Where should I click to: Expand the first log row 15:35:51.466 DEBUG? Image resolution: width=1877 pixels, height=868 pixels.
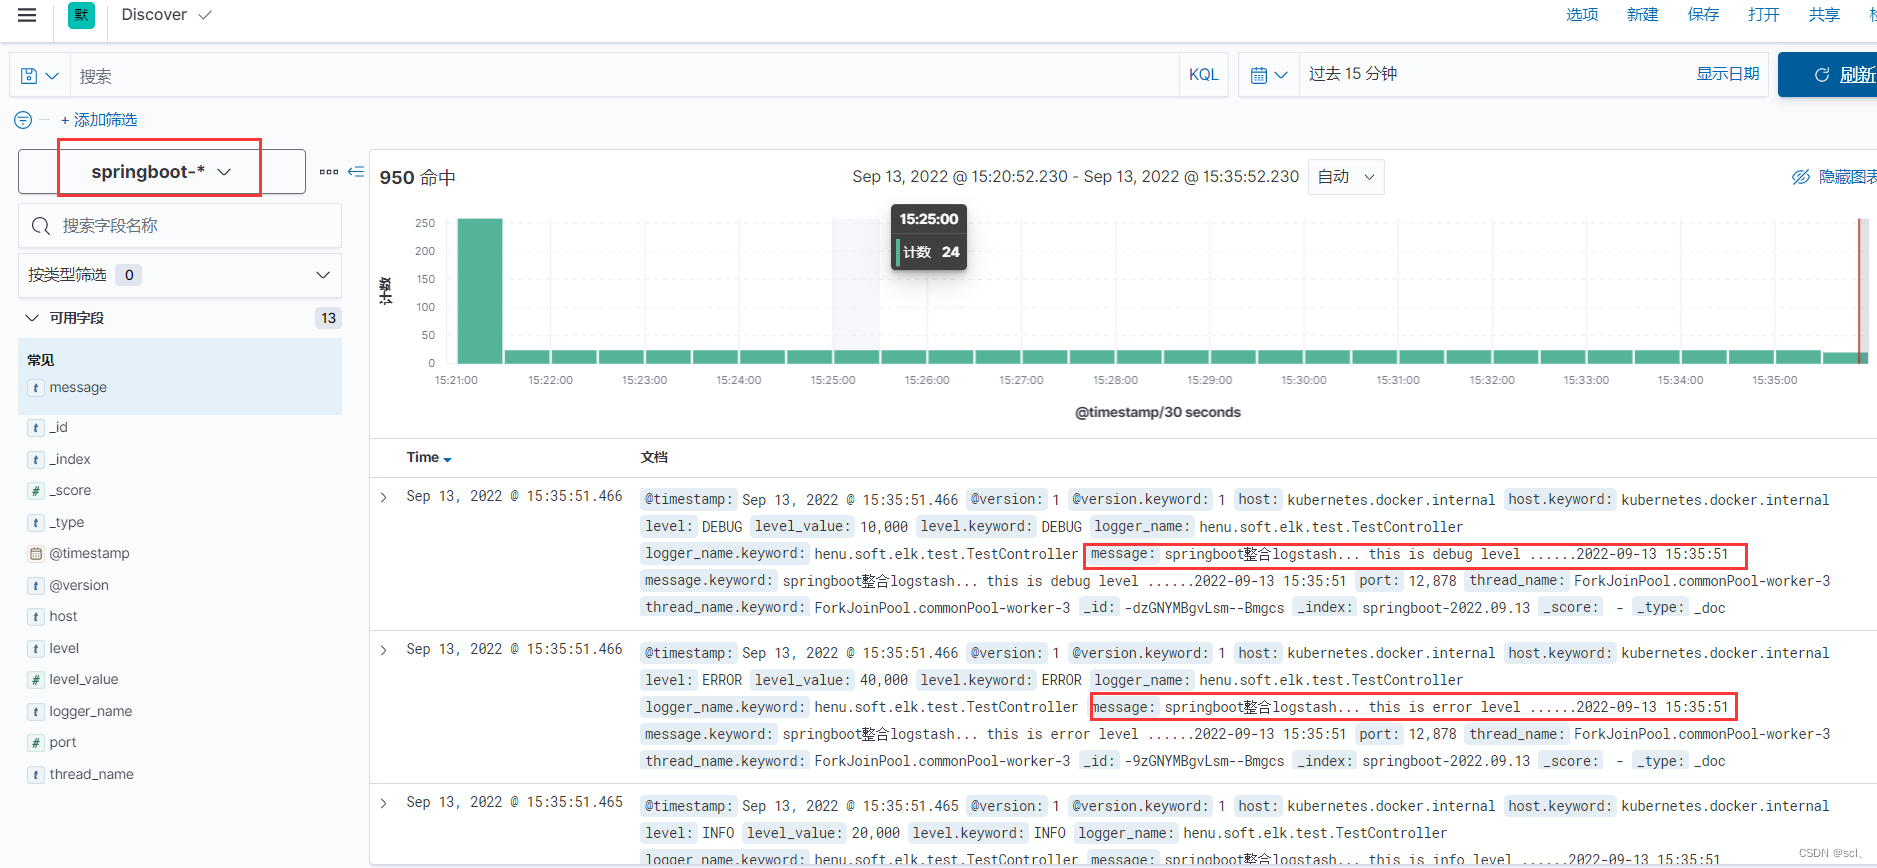[384, 497]
